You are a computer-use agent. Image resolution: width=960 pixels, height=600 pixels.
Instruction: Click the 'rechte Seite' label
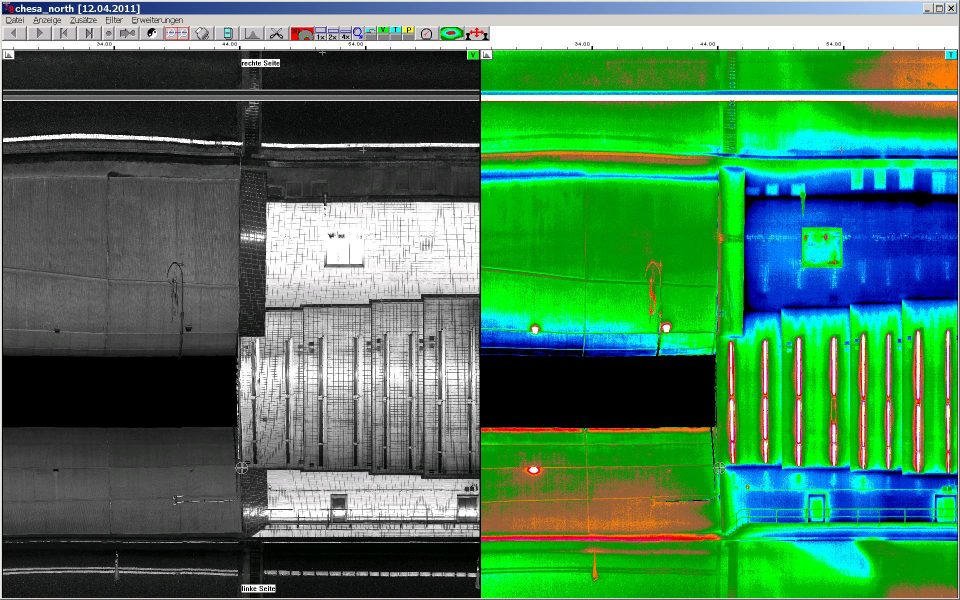[x=260, y=63]
